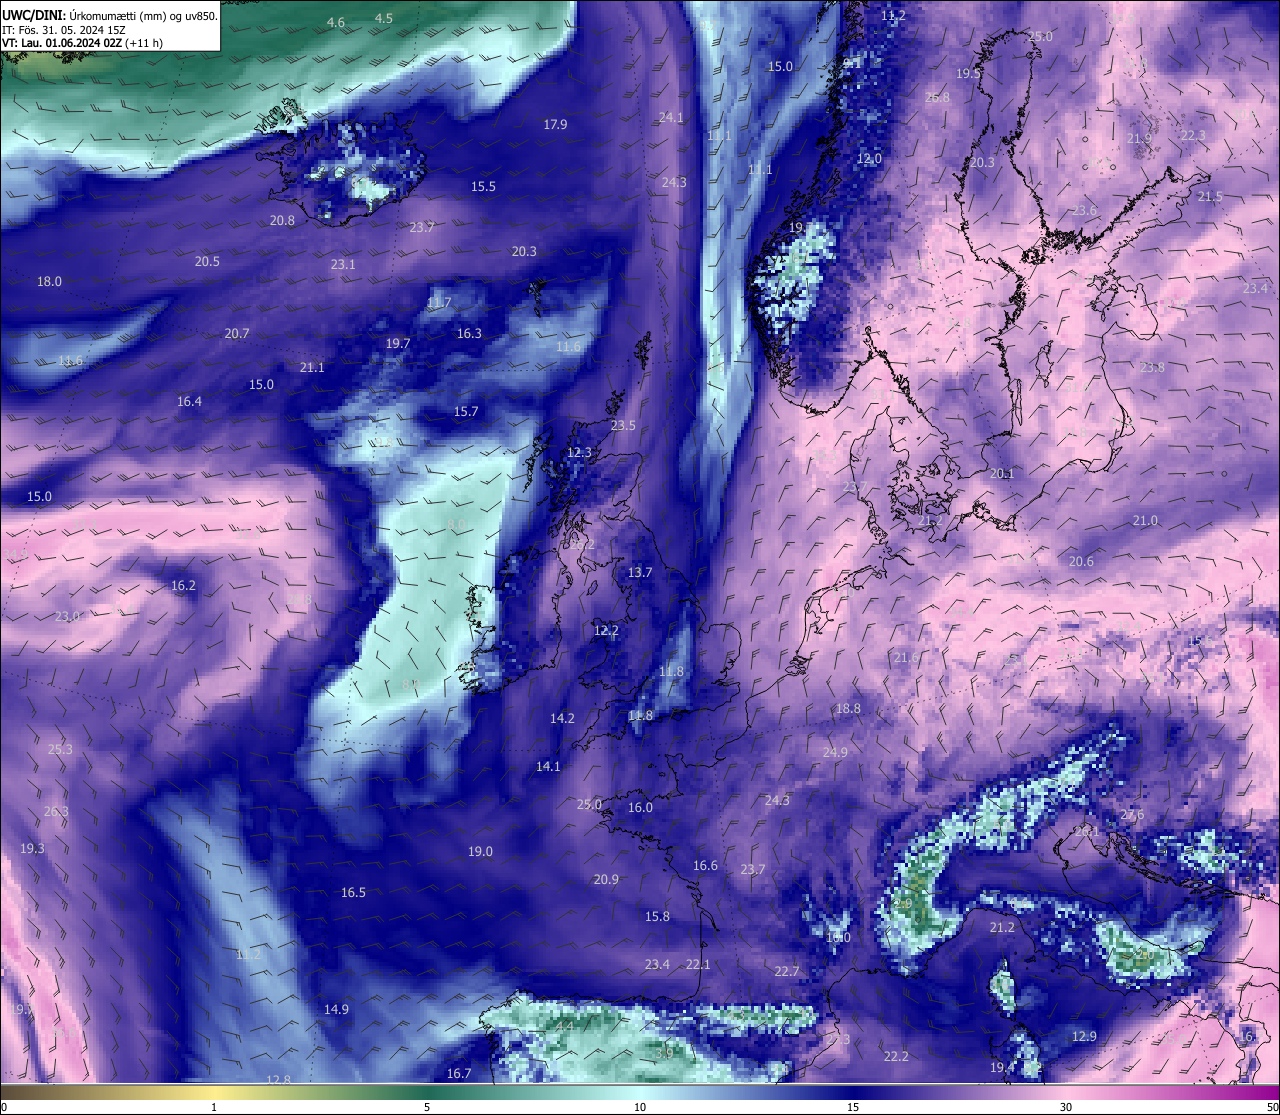Click the 21.5 value at right
The image size is (1280, 1115).
click(1210, 196)
